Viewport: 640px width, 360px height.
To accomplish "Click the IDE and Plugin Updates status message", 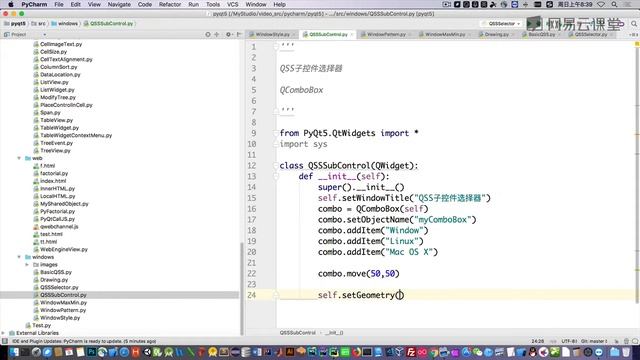I will click(84, 341).
